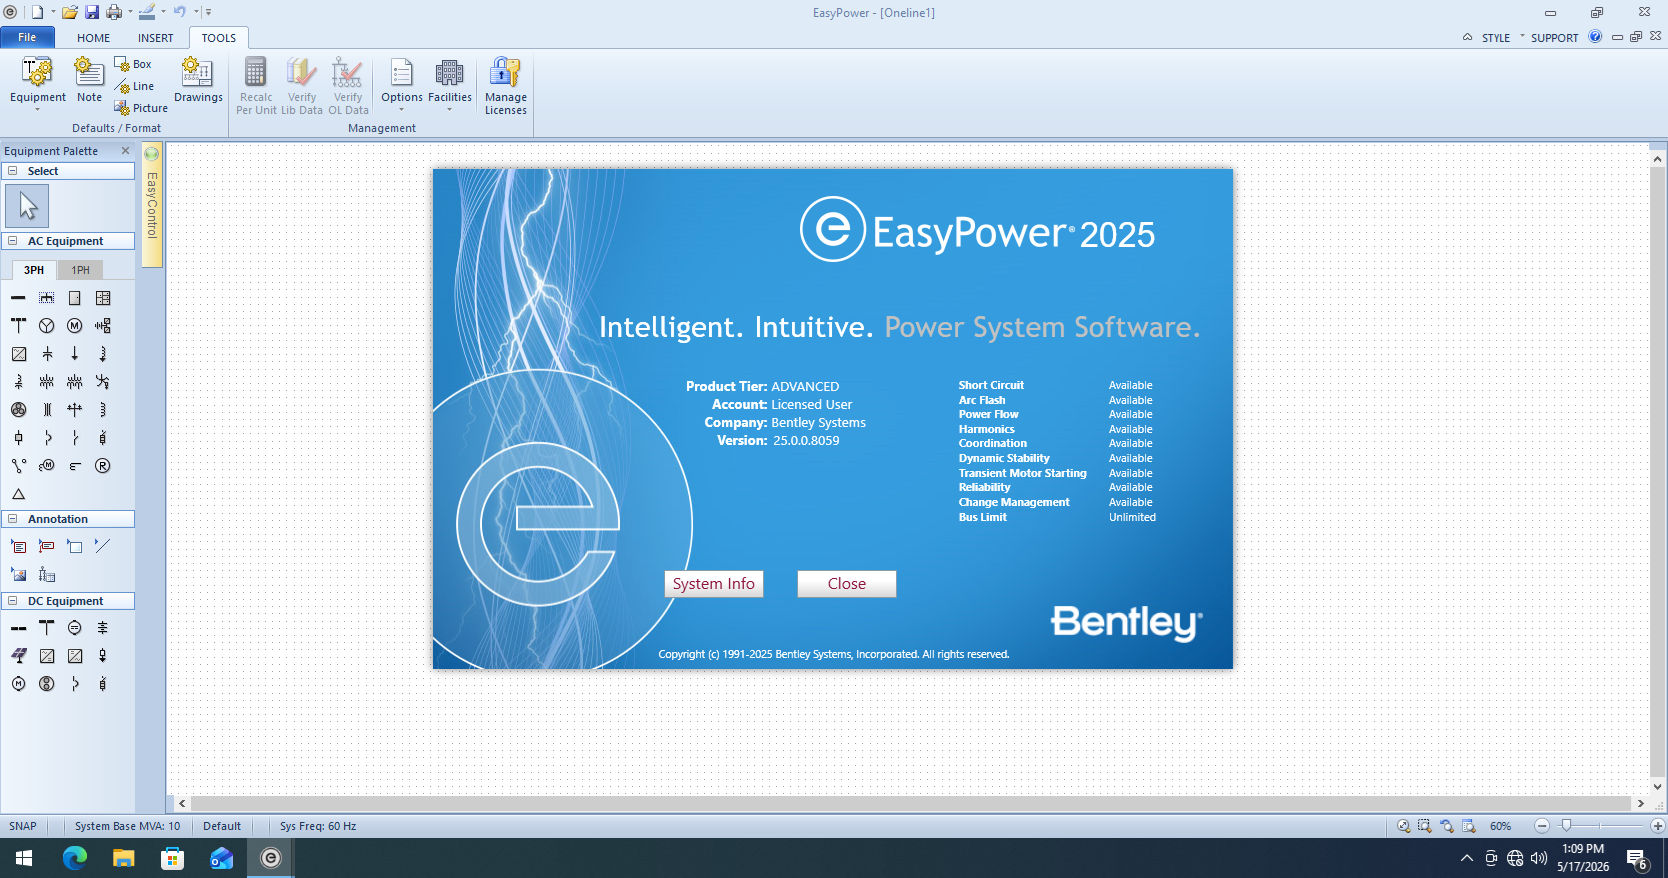Click the zoom out minus button
The image size is (1668, 878).
pos(1542,826)
